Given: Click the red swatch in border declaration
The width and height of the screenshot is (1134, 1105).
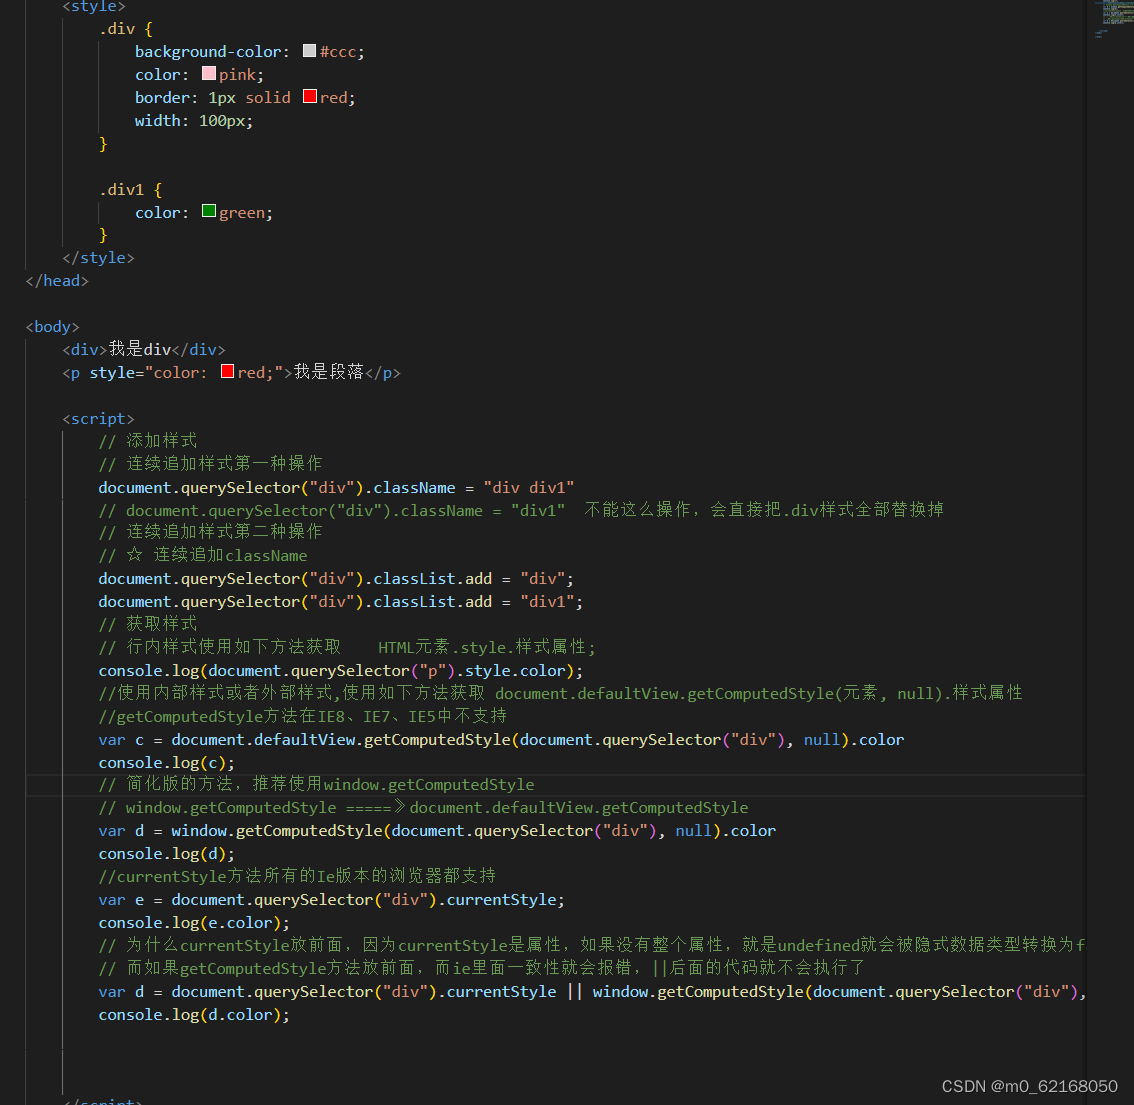Looking at the screenshot, I should 310,97.
